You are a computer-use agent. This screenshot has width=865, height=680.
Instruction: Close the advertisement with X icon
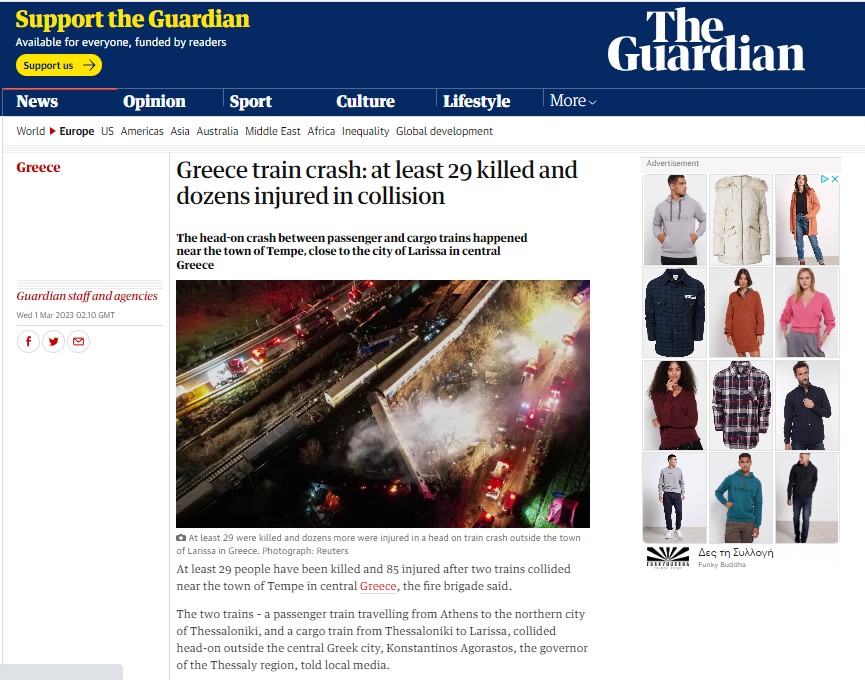(835, 179)
